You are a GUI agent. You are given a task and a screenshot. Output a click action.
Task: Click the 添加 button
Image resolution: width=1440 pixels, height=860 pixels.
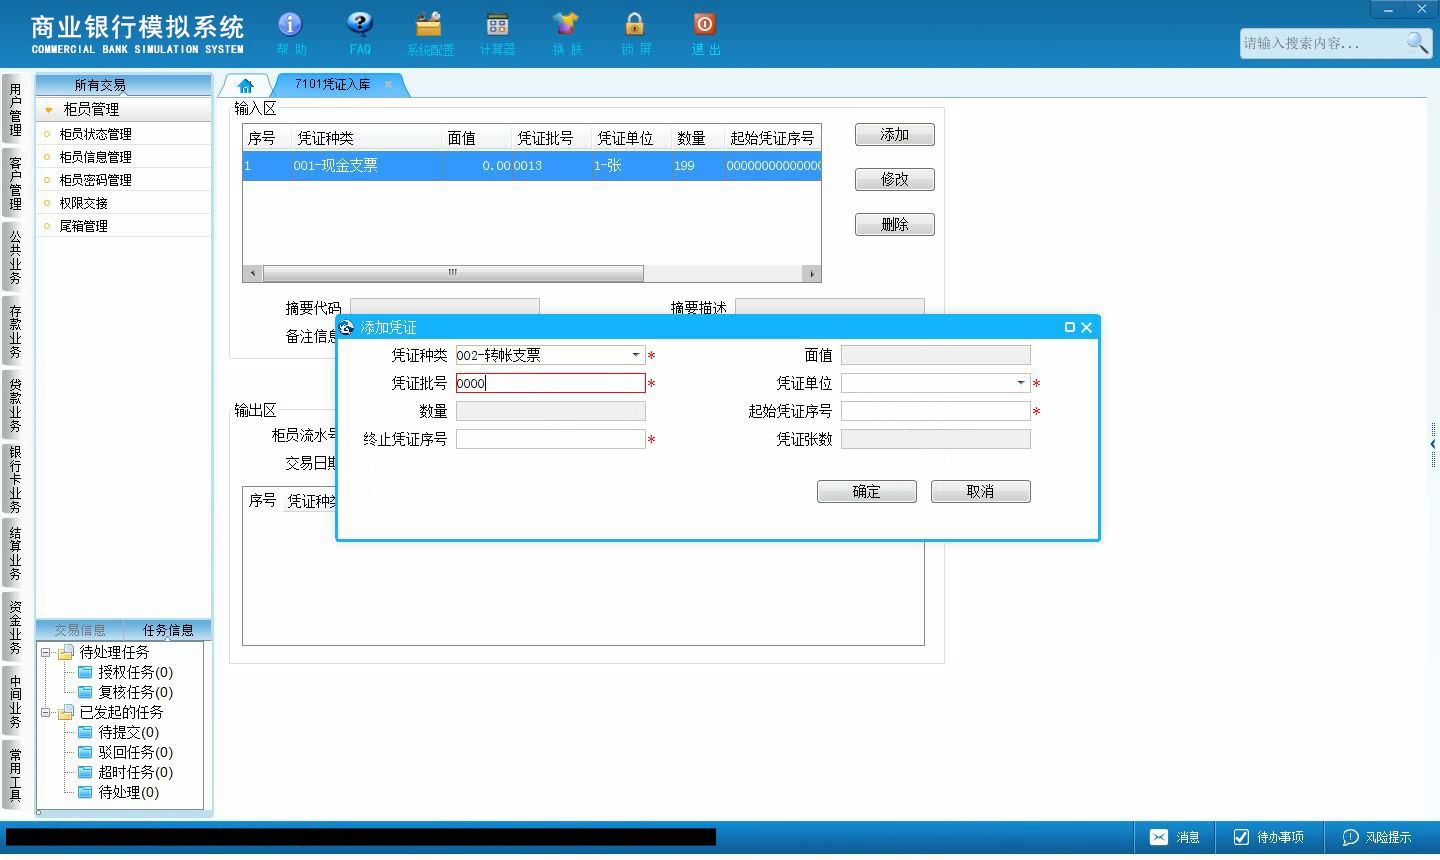(895, 135)
